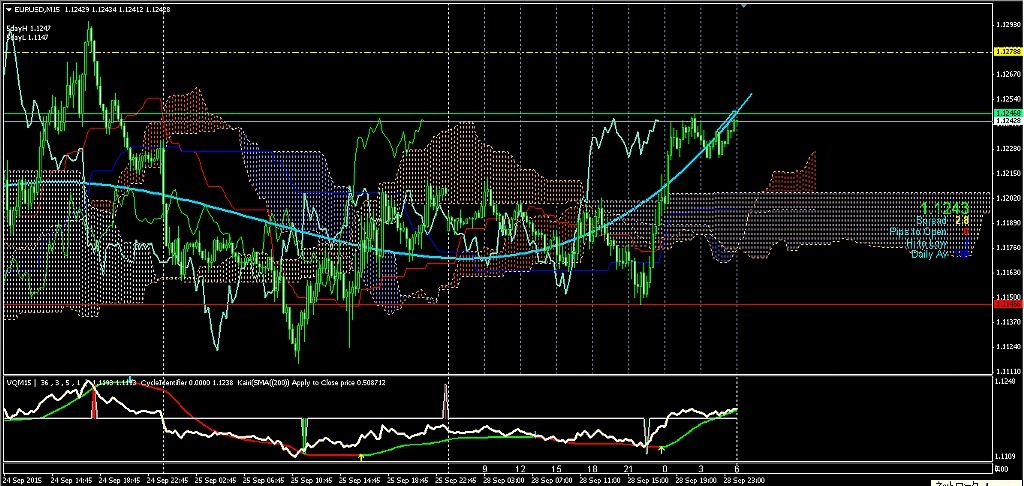Viewport: 1024px width, 486px height.
Task: Click the hour marker 21 above the time axis
Action: [x=628, y=469]
